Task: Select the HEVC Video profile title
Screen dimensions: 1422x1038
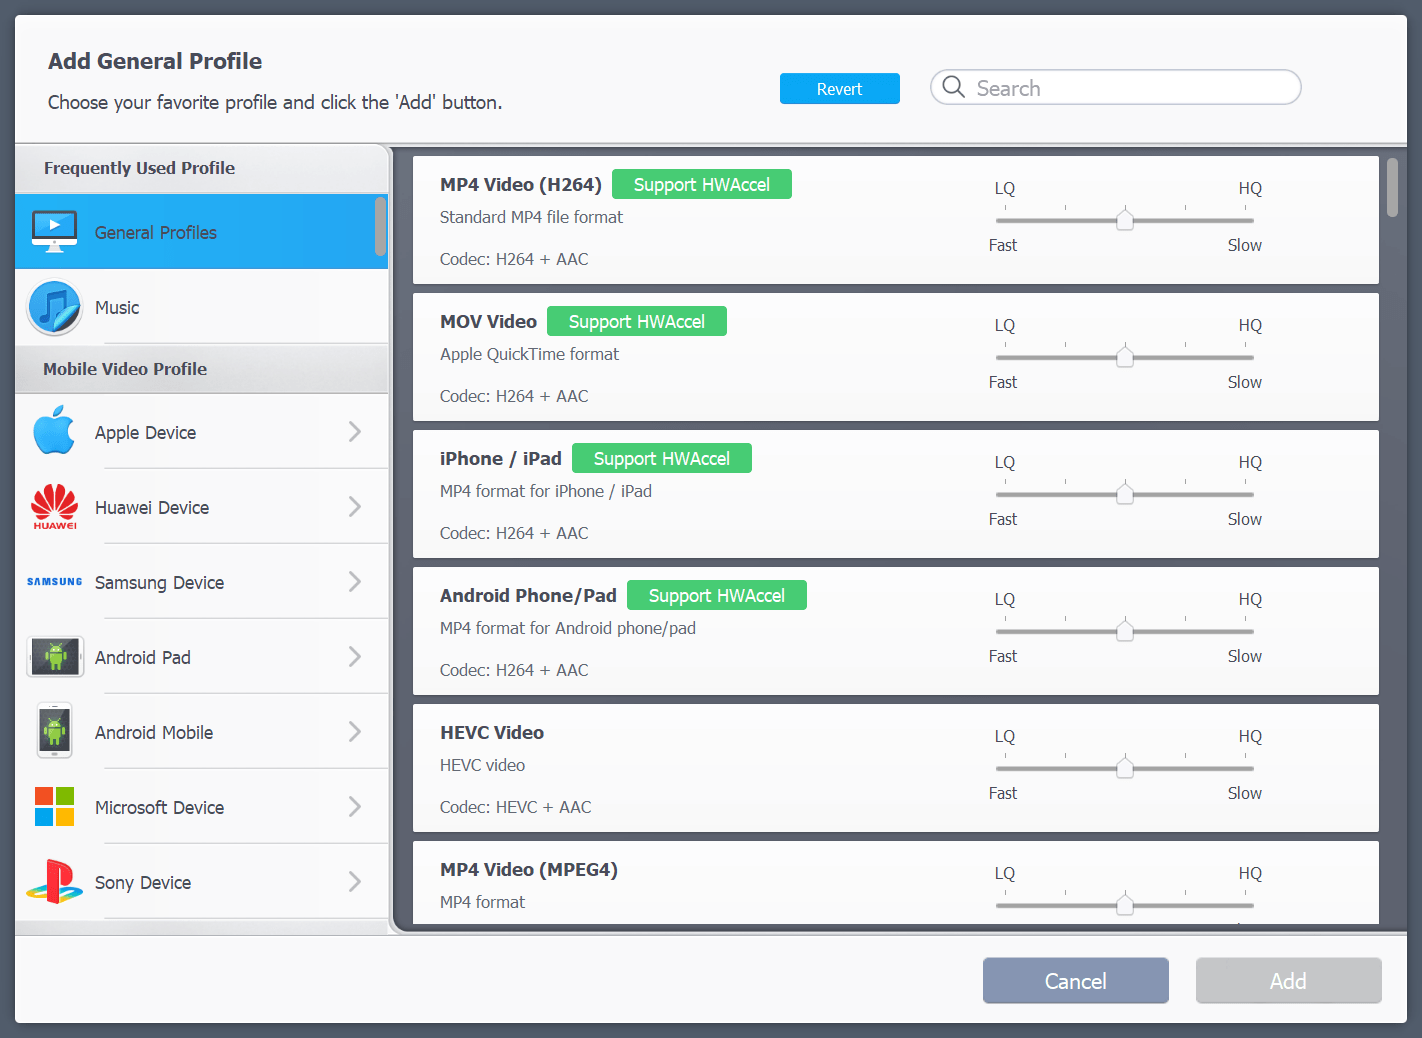Action: point(492,732)
